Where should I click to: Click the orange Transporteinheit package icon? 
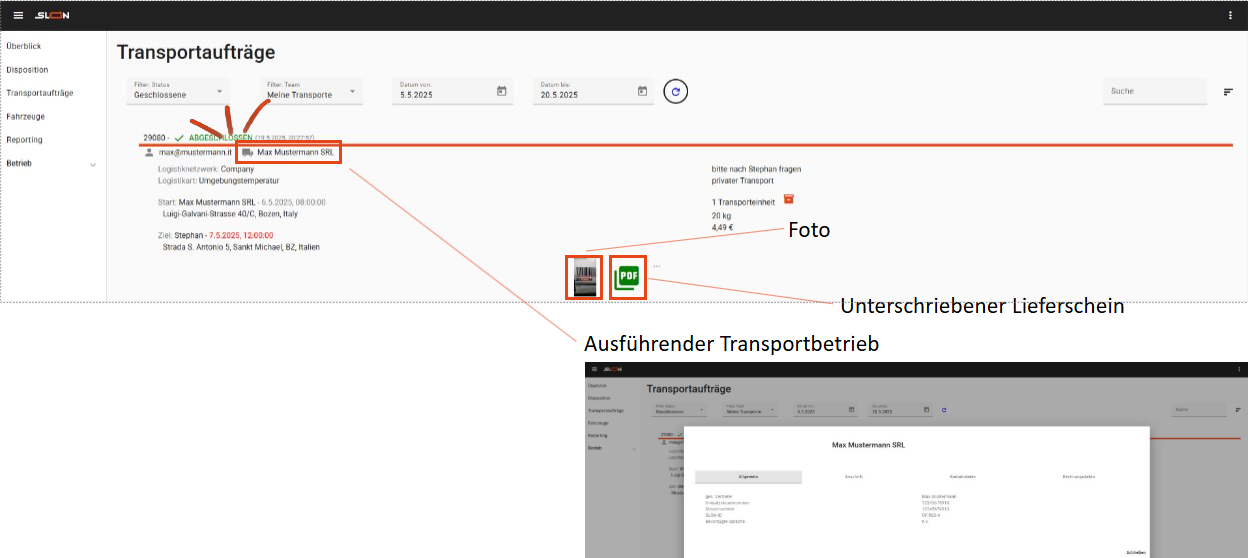(x=788, y=199)
